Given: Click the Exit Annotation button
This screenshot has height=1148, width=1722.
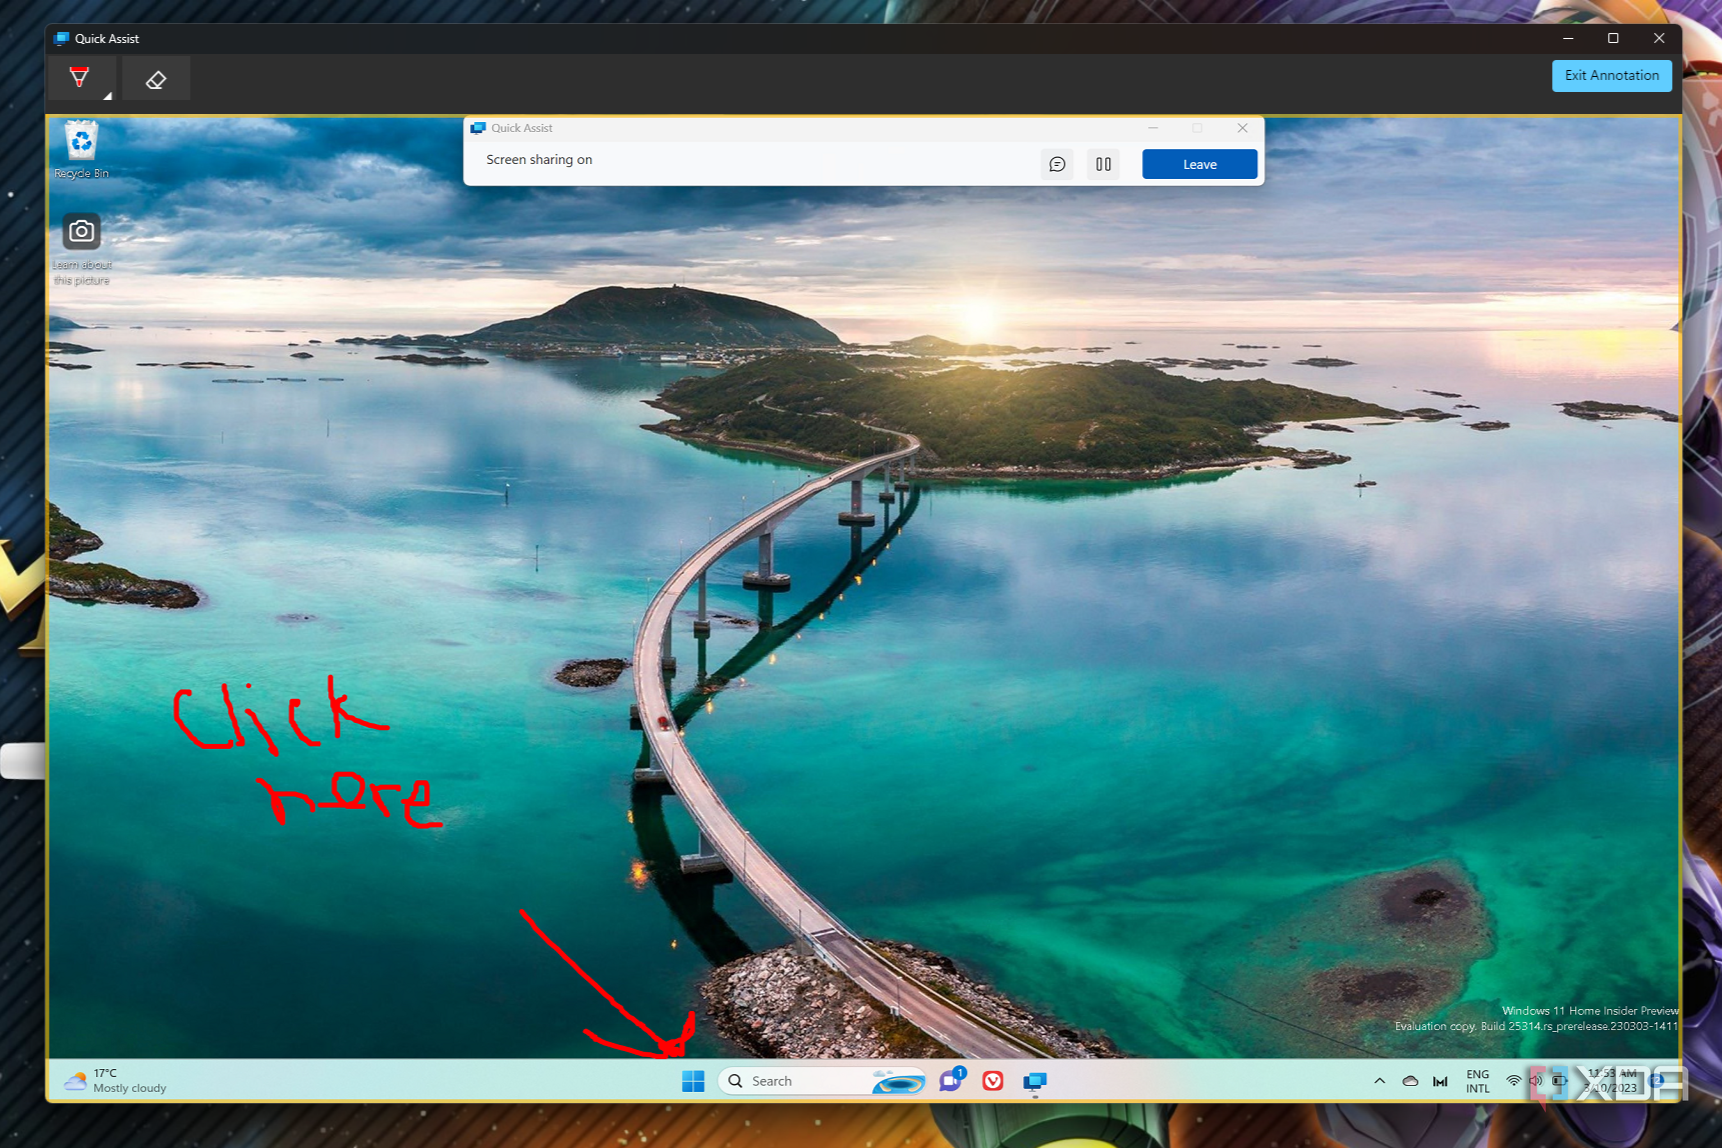Looking at the screenshot, I should click(x=1611, y=75).
